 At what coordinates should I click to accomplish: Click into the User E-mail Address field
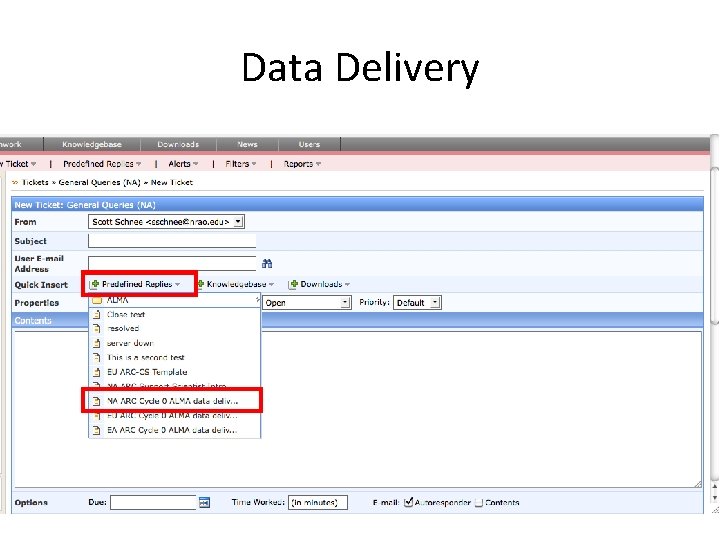172,263
